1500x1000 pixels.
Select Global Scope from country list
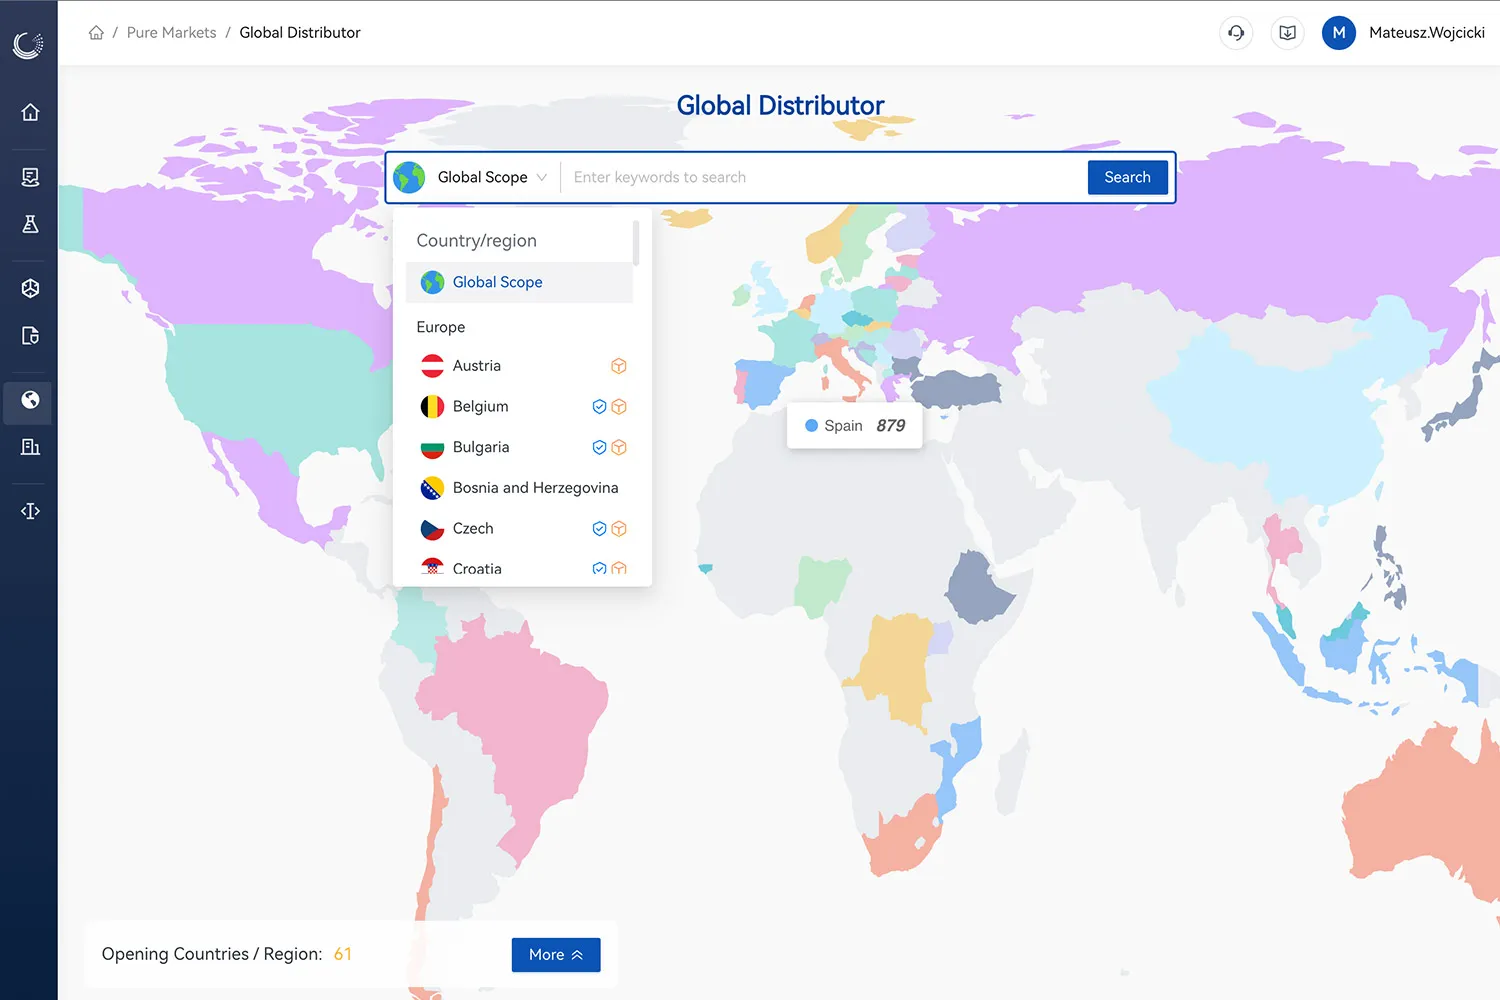497,282
